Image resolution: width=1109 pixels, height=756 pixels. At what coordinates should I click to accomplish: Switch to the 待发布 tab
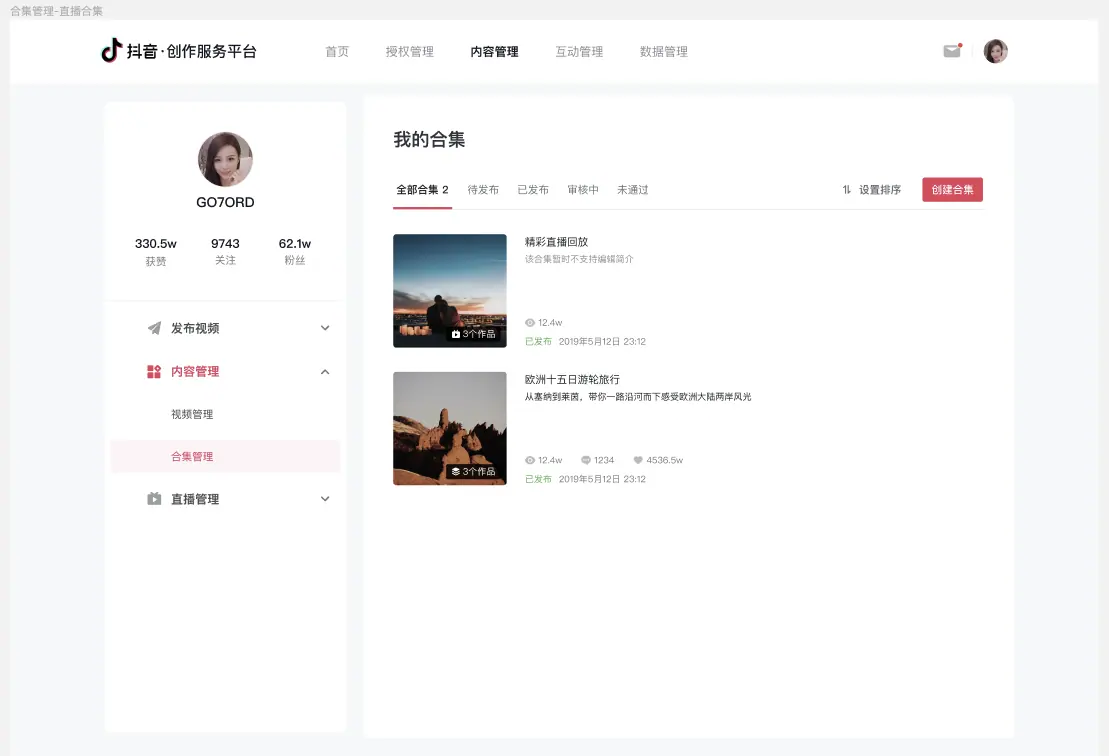tap(483, 190)
